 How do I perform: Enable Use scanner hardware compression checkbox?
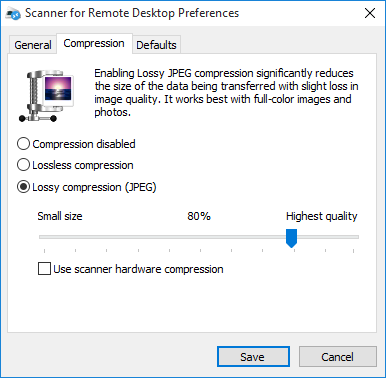[44, 269]
